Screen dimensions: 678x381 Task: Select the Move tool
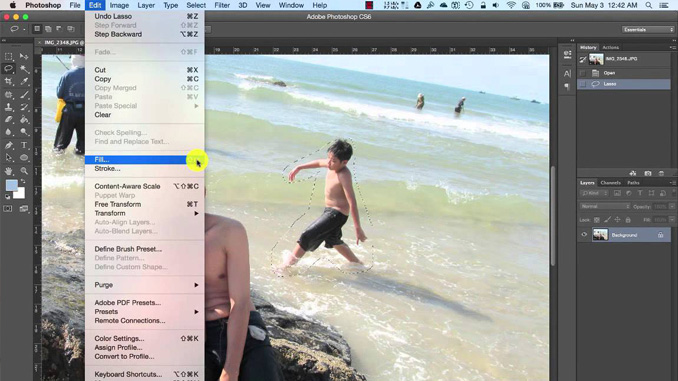[24, 57]
